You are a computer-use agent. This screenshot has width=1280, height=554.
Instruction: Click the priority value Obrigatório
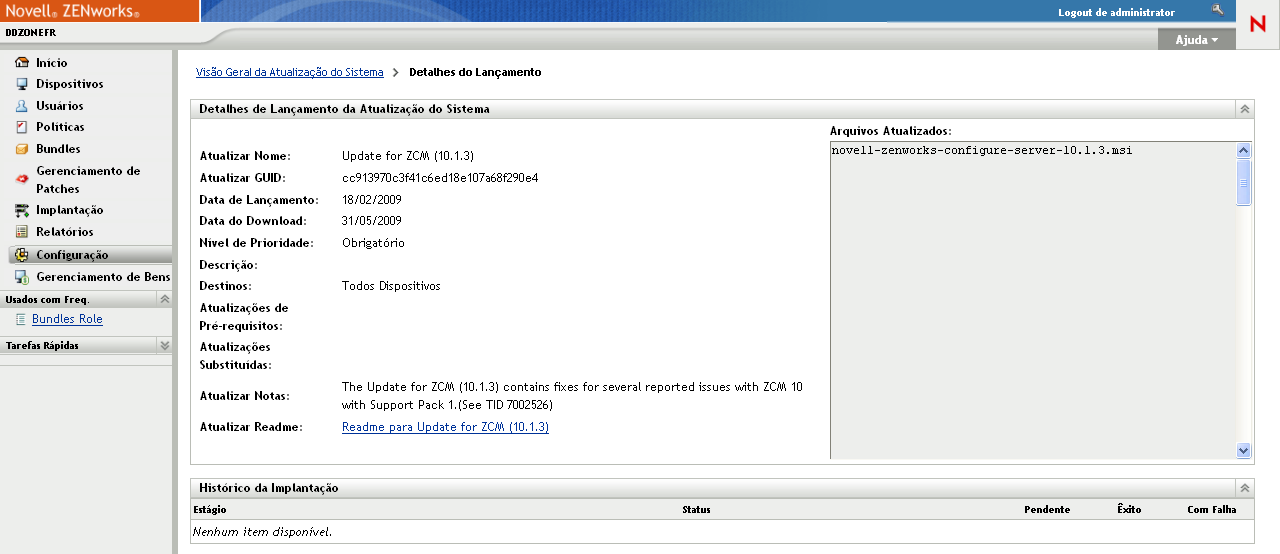point(373,243)
